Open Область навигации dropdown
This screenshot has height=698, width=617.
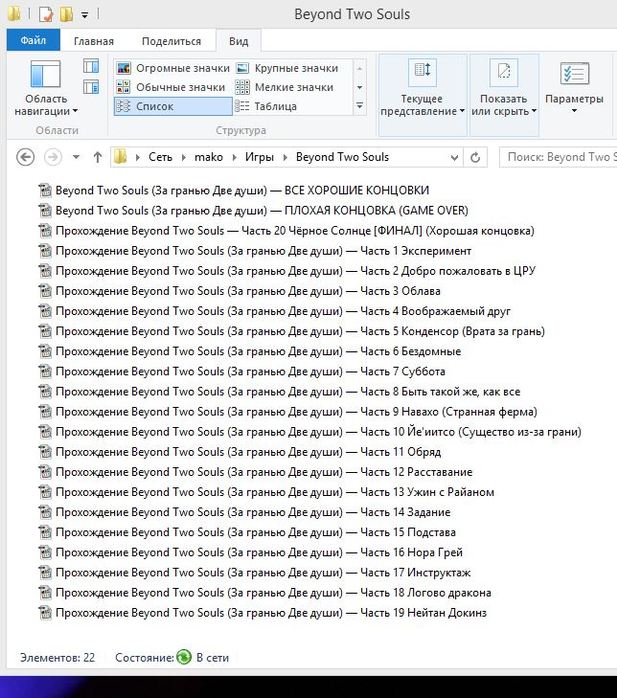(45, 89)
